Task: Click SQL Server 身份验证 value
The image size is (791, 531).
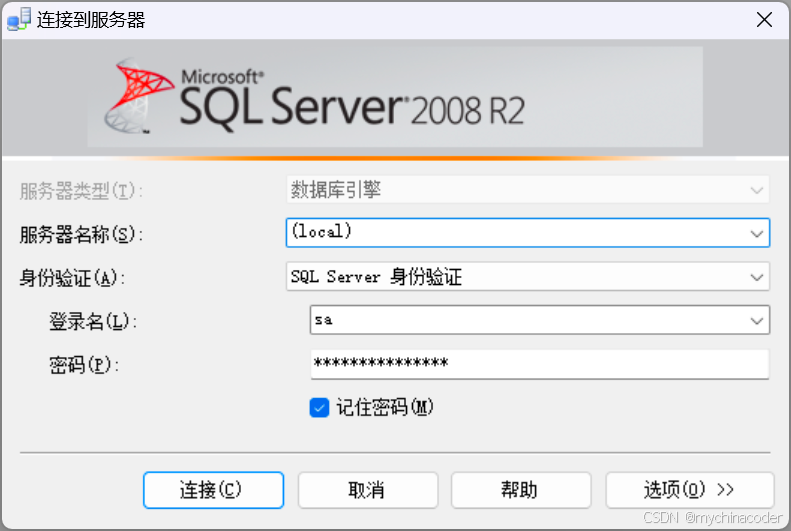Action: (x=376, y=277)
